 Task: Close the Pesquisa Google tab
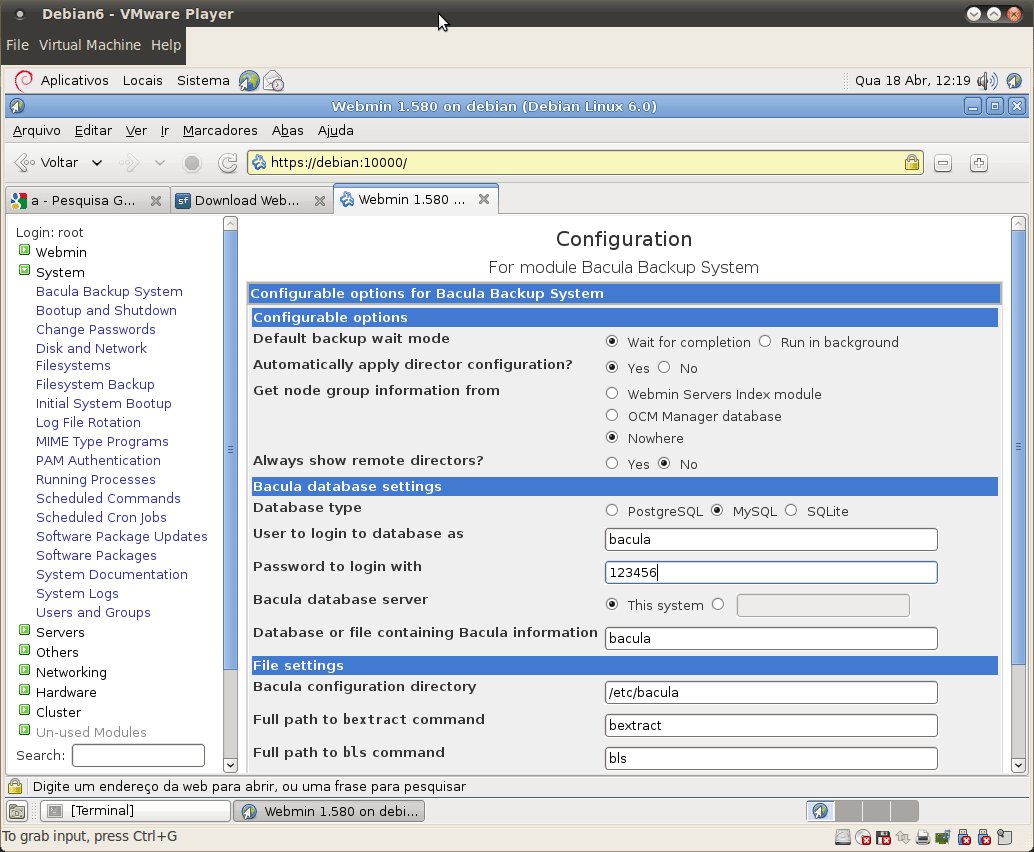[156, 200]
